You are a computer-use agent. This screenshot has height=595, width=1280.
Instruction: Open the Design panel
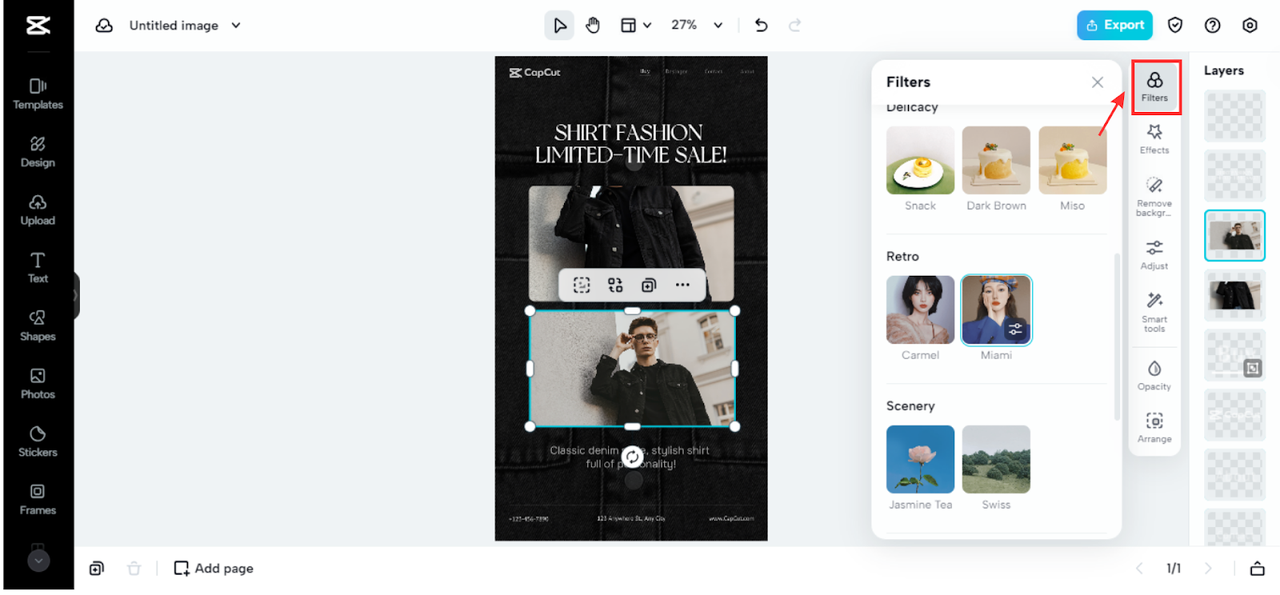click(38, 152)
